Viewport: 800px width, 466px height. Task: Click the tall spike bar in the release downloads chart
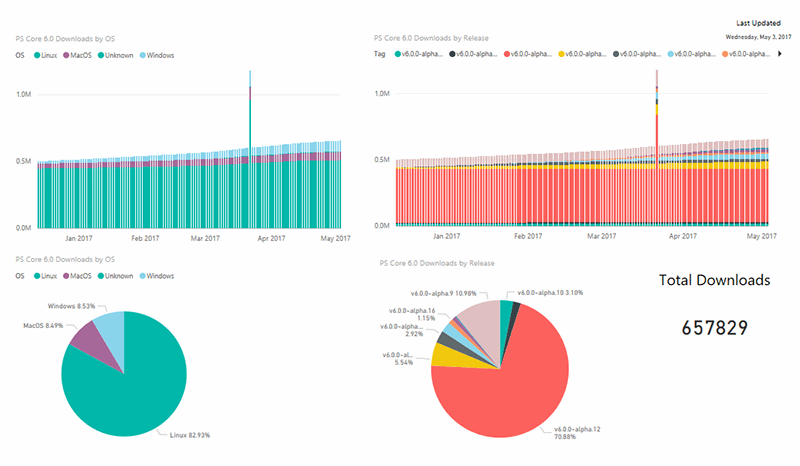[657, 150]
